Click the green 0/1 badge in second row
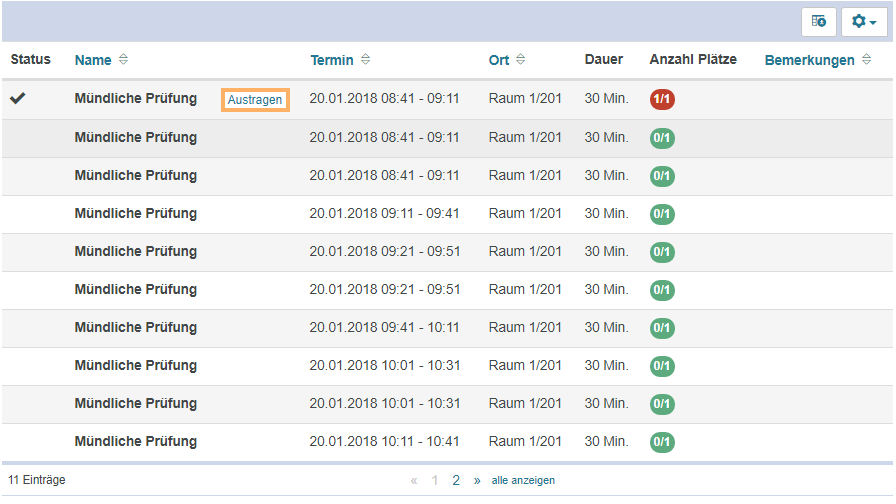The height and width of the screenshot is (504, 896). pos(661,138)
